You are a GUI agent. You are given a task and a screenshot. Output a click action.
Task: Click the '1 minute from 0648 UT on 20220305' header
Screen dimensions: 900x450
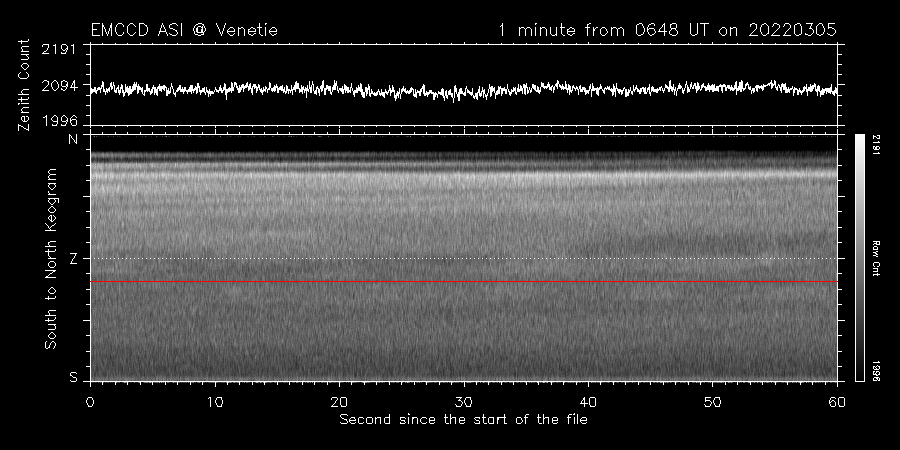tap(667, 30)
